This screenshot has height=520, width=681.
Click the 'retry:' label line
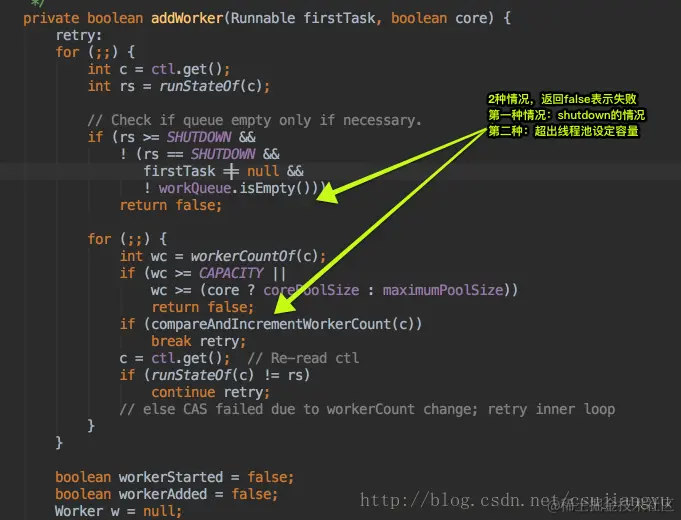click(79, 35)
